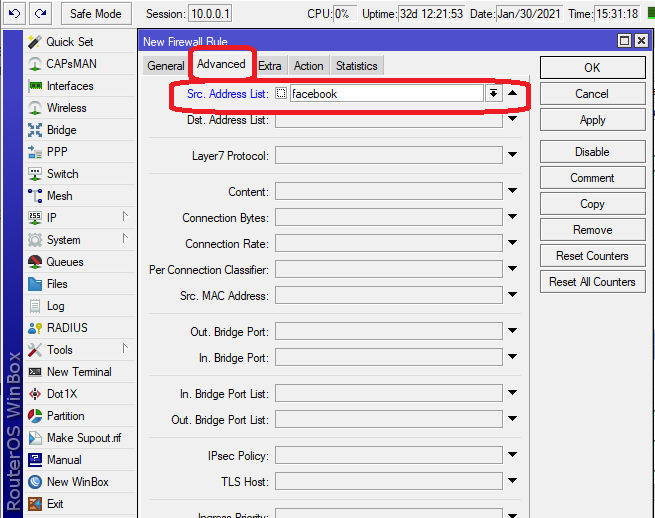This screenshot has width=655, height=518.
Task: Open Make Supout.rif icon
Action: (x=35, y=438)
